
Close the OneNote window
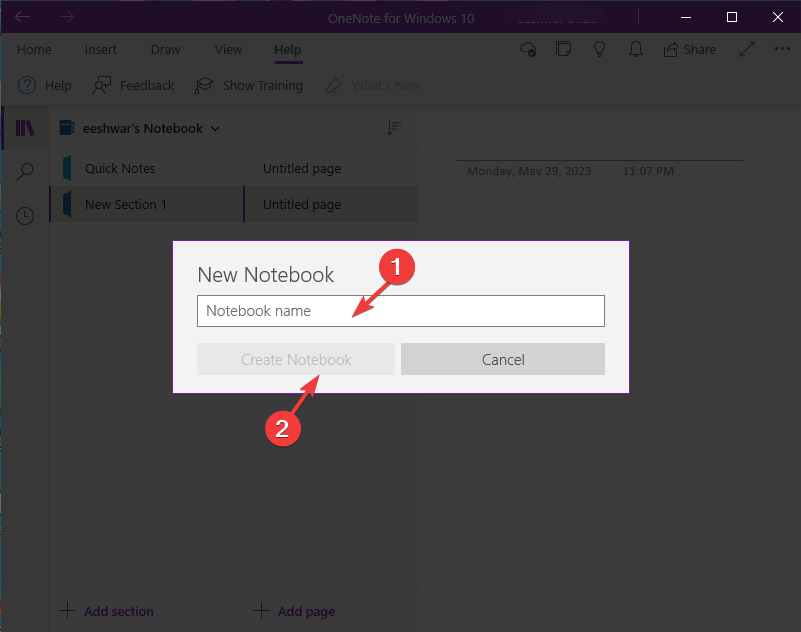(x=778, y=17)
